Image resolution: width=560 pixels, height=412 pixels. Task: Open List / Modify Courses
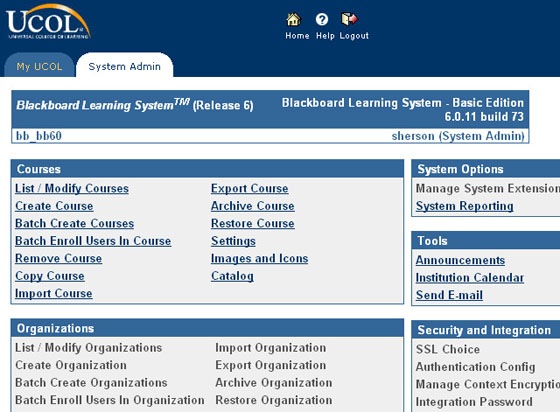[72, 188]
